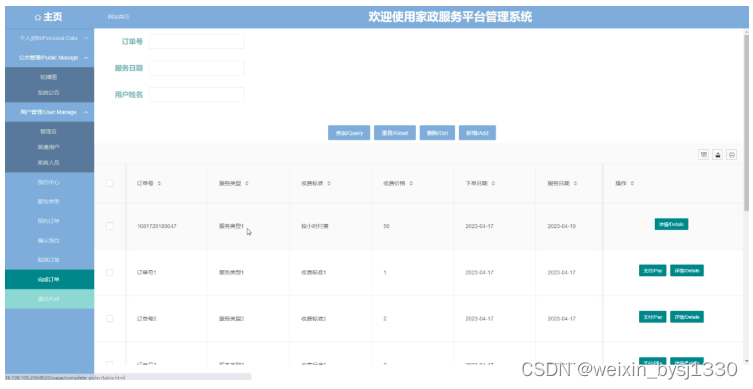
Task: Click the print icon above the table
Action: point(731,155)
